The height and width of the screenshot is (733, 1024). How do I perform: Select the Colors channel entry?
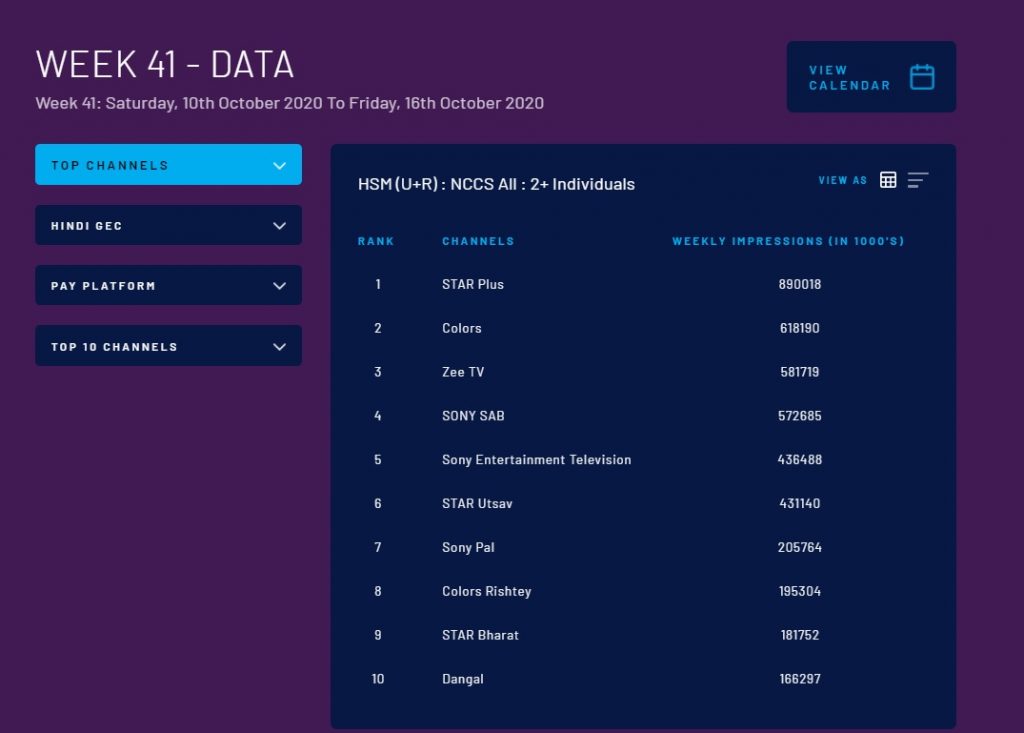(x=462, y=328)
